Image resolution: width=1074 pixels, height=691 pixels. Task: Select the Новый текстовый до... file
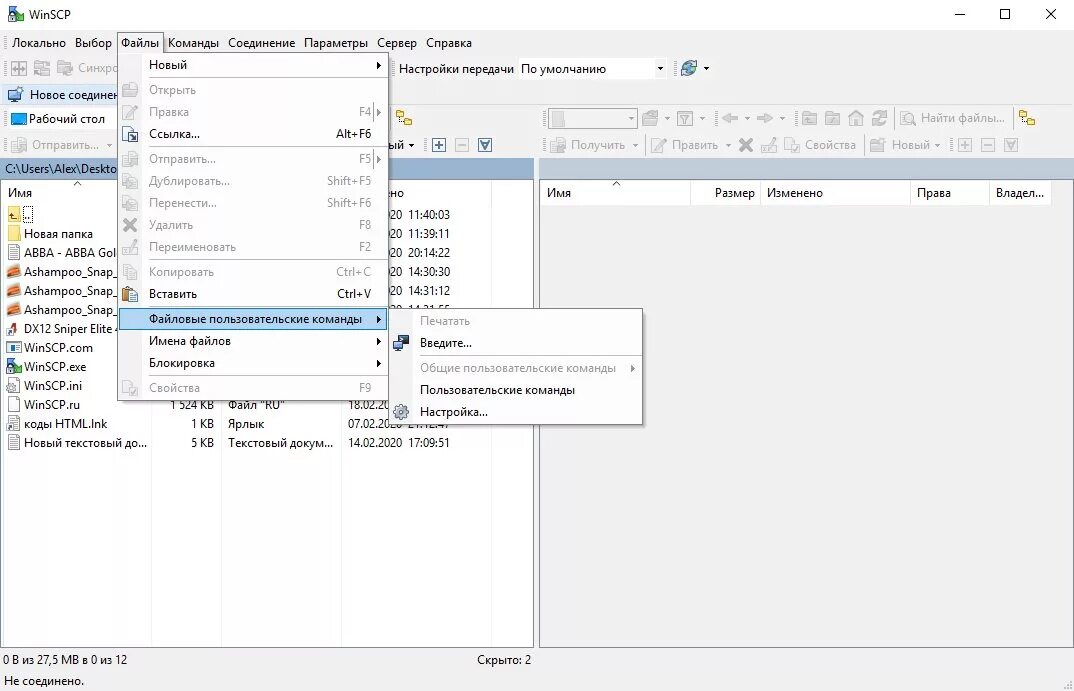(85, 443)
